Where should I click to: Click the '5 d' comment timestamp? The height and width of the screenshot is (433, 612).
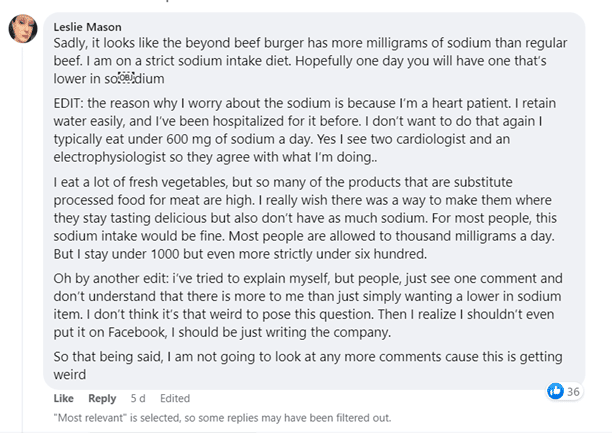(137, 399)
